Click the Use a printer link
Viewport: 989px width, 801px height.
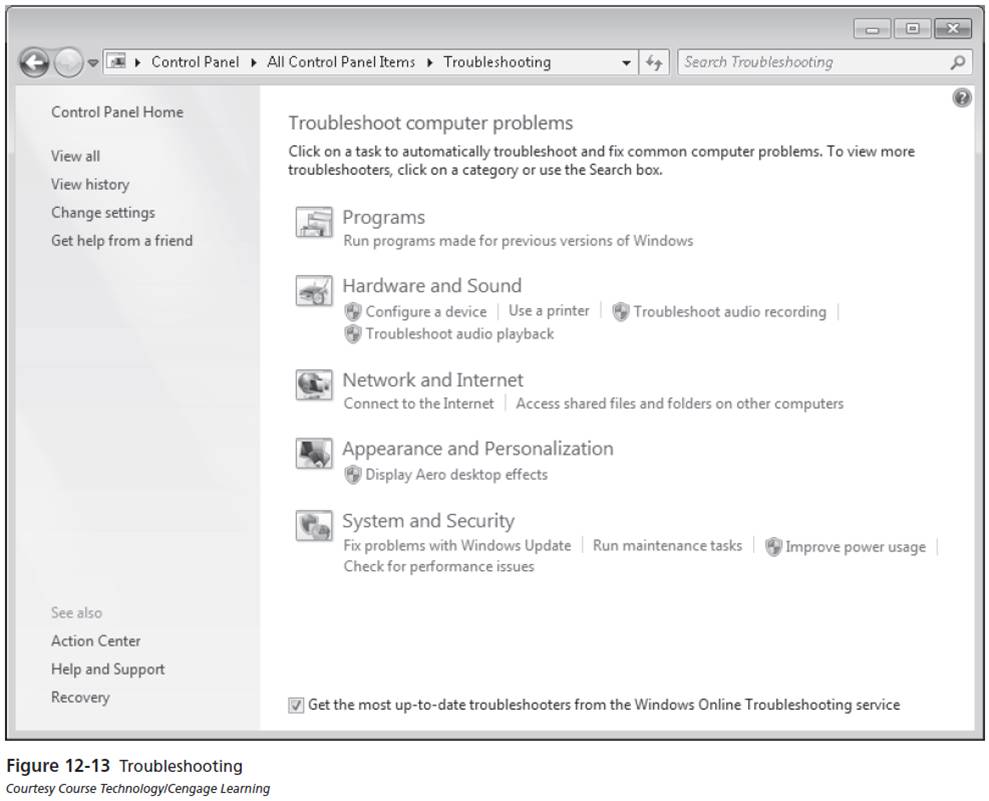click(549, 311)
